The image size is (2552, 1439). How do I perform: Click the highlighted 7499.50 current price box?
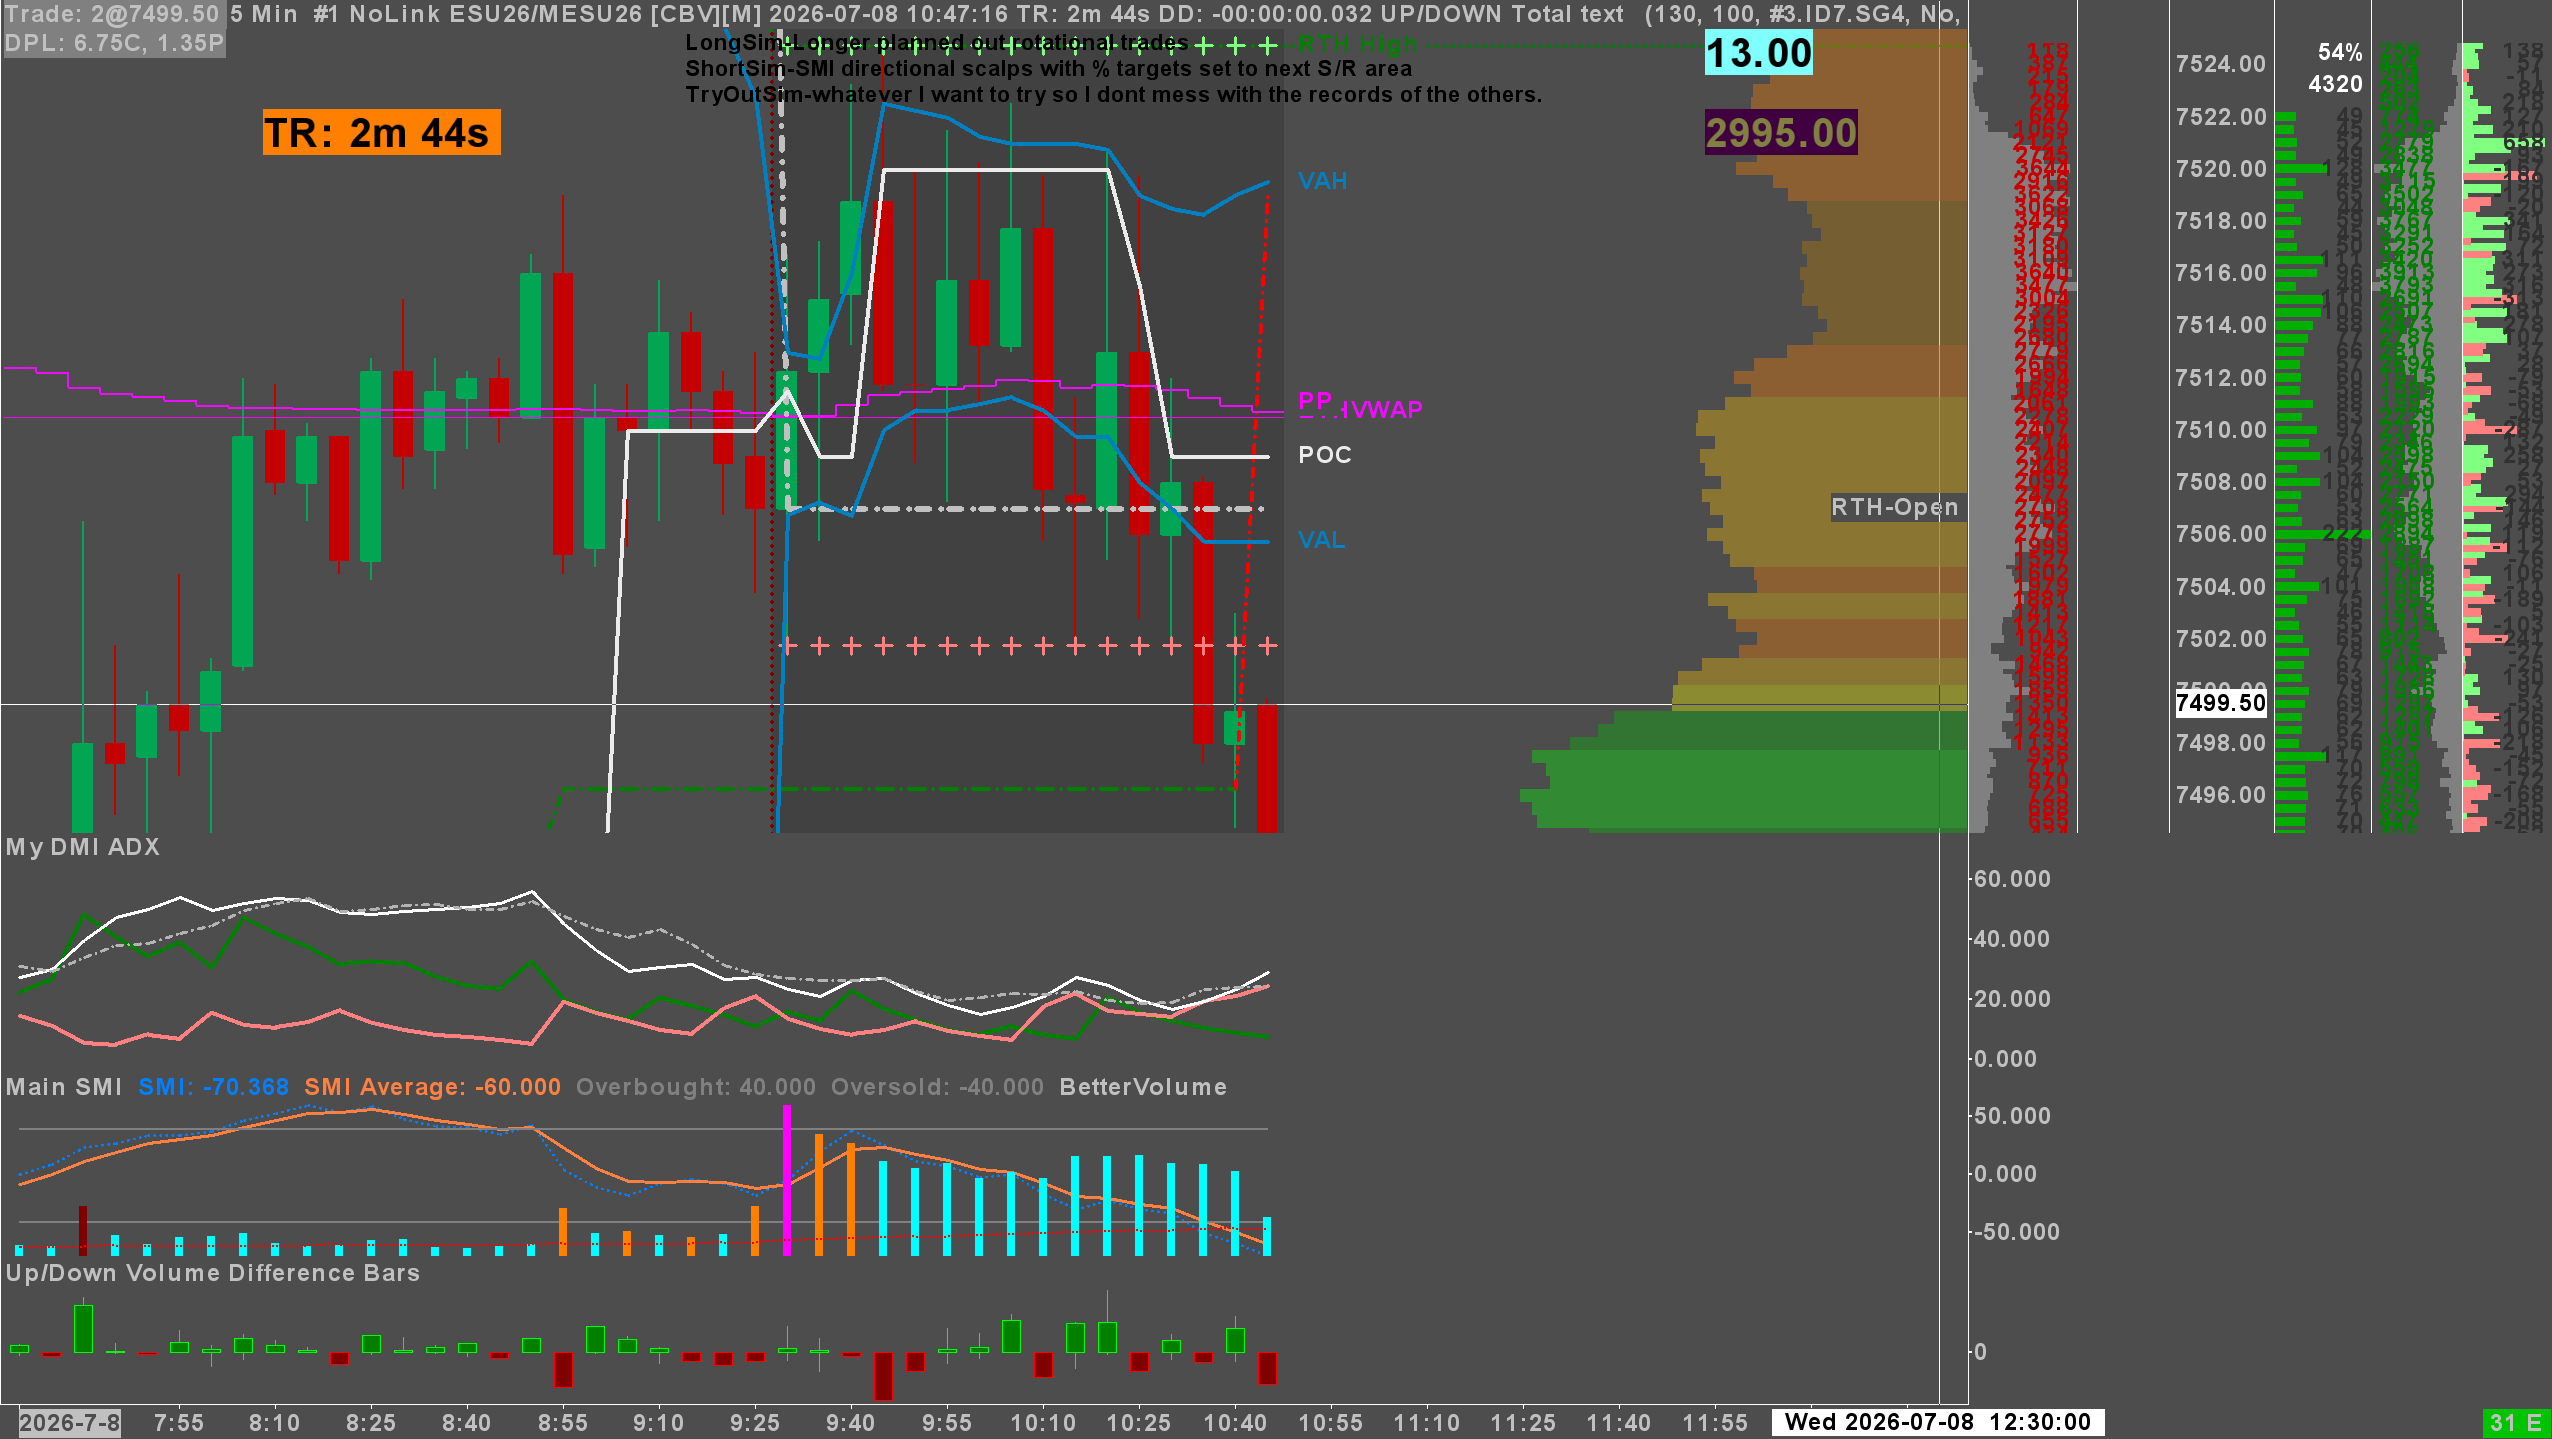2221,703
